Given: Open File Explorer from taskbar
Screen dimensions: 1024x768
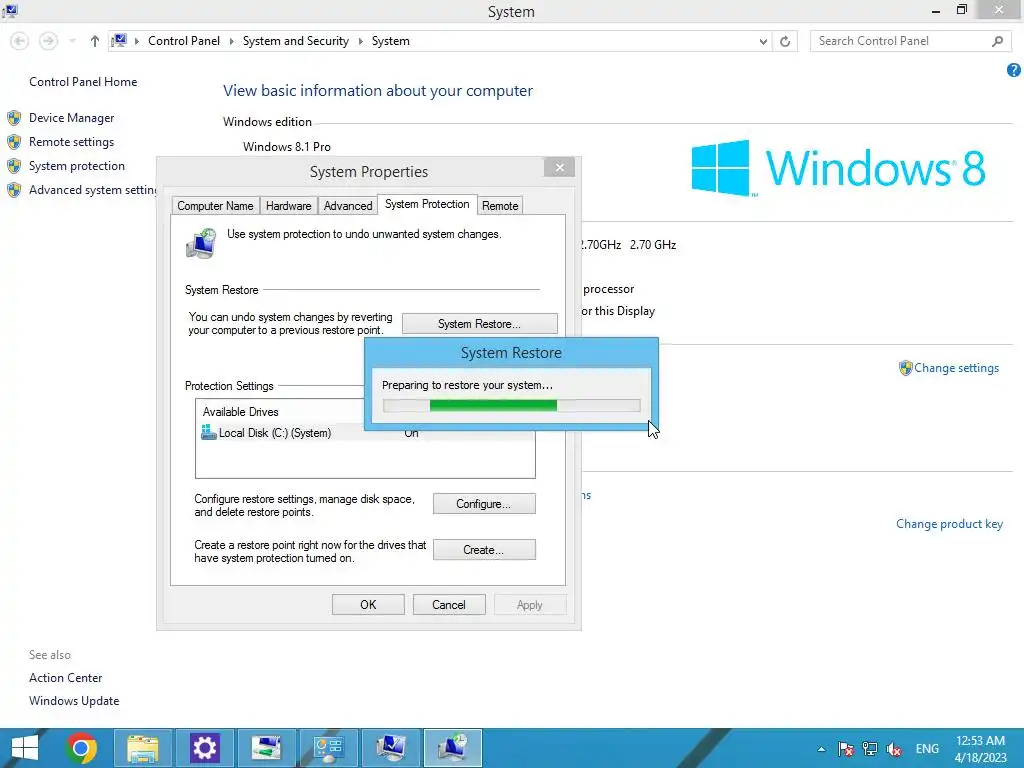Looking at the screenshot, I should [143, 748].
